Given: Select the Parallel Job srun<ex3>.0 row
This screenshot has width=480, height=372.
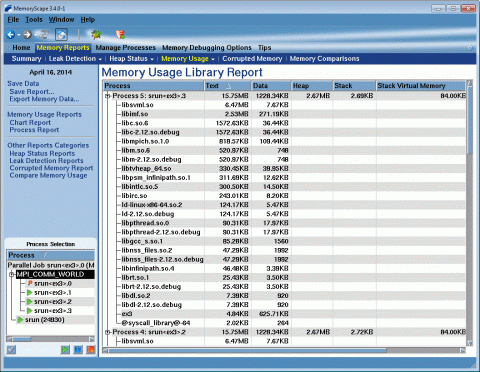Looking at the screenshot, I should point(51,265).
